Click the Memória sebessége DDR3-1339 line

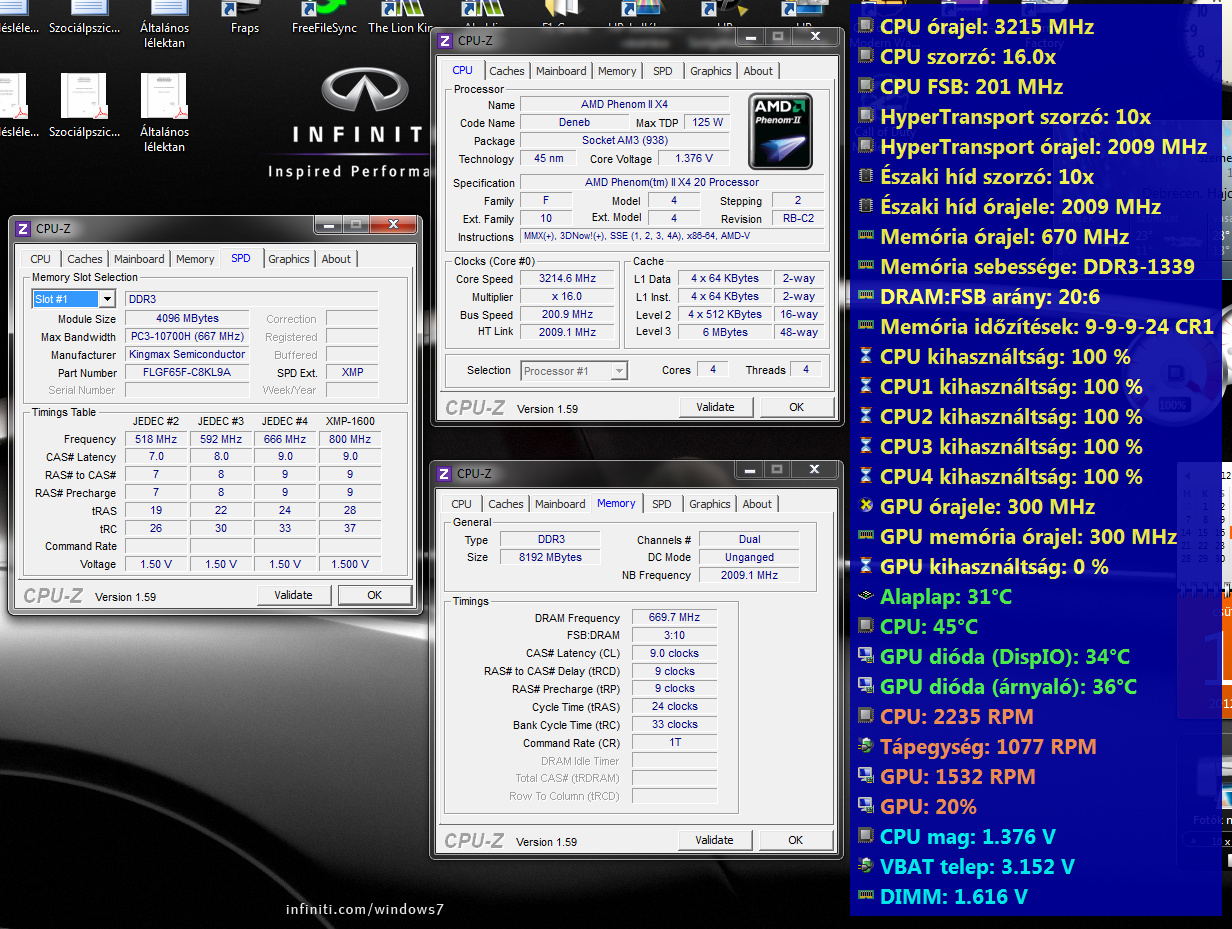coord(1037,266)
